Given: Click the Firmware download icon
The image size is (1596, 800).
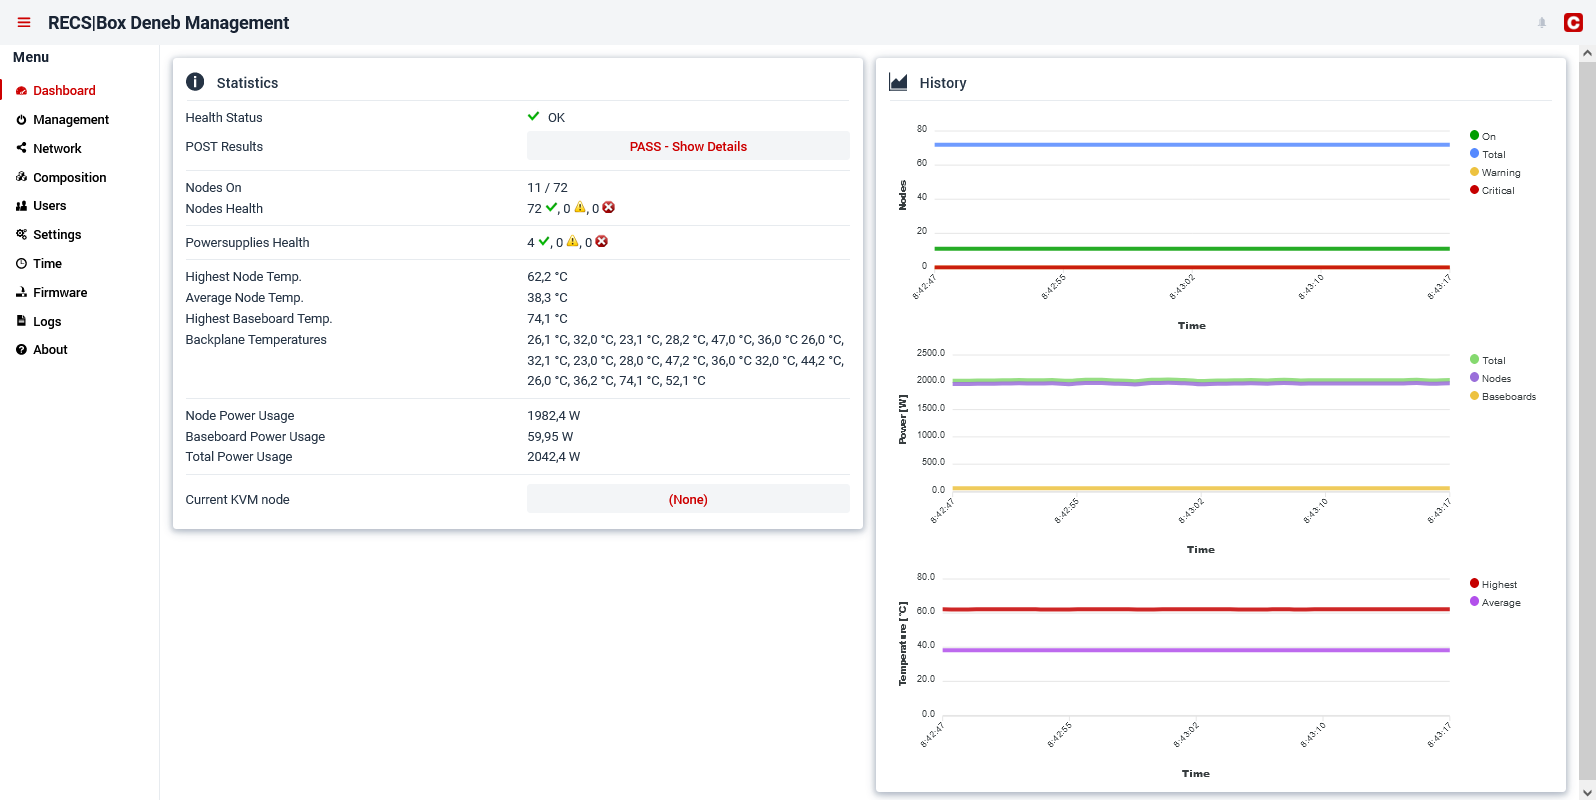Looking at the screenshot, I should click(x=21, y=293).
